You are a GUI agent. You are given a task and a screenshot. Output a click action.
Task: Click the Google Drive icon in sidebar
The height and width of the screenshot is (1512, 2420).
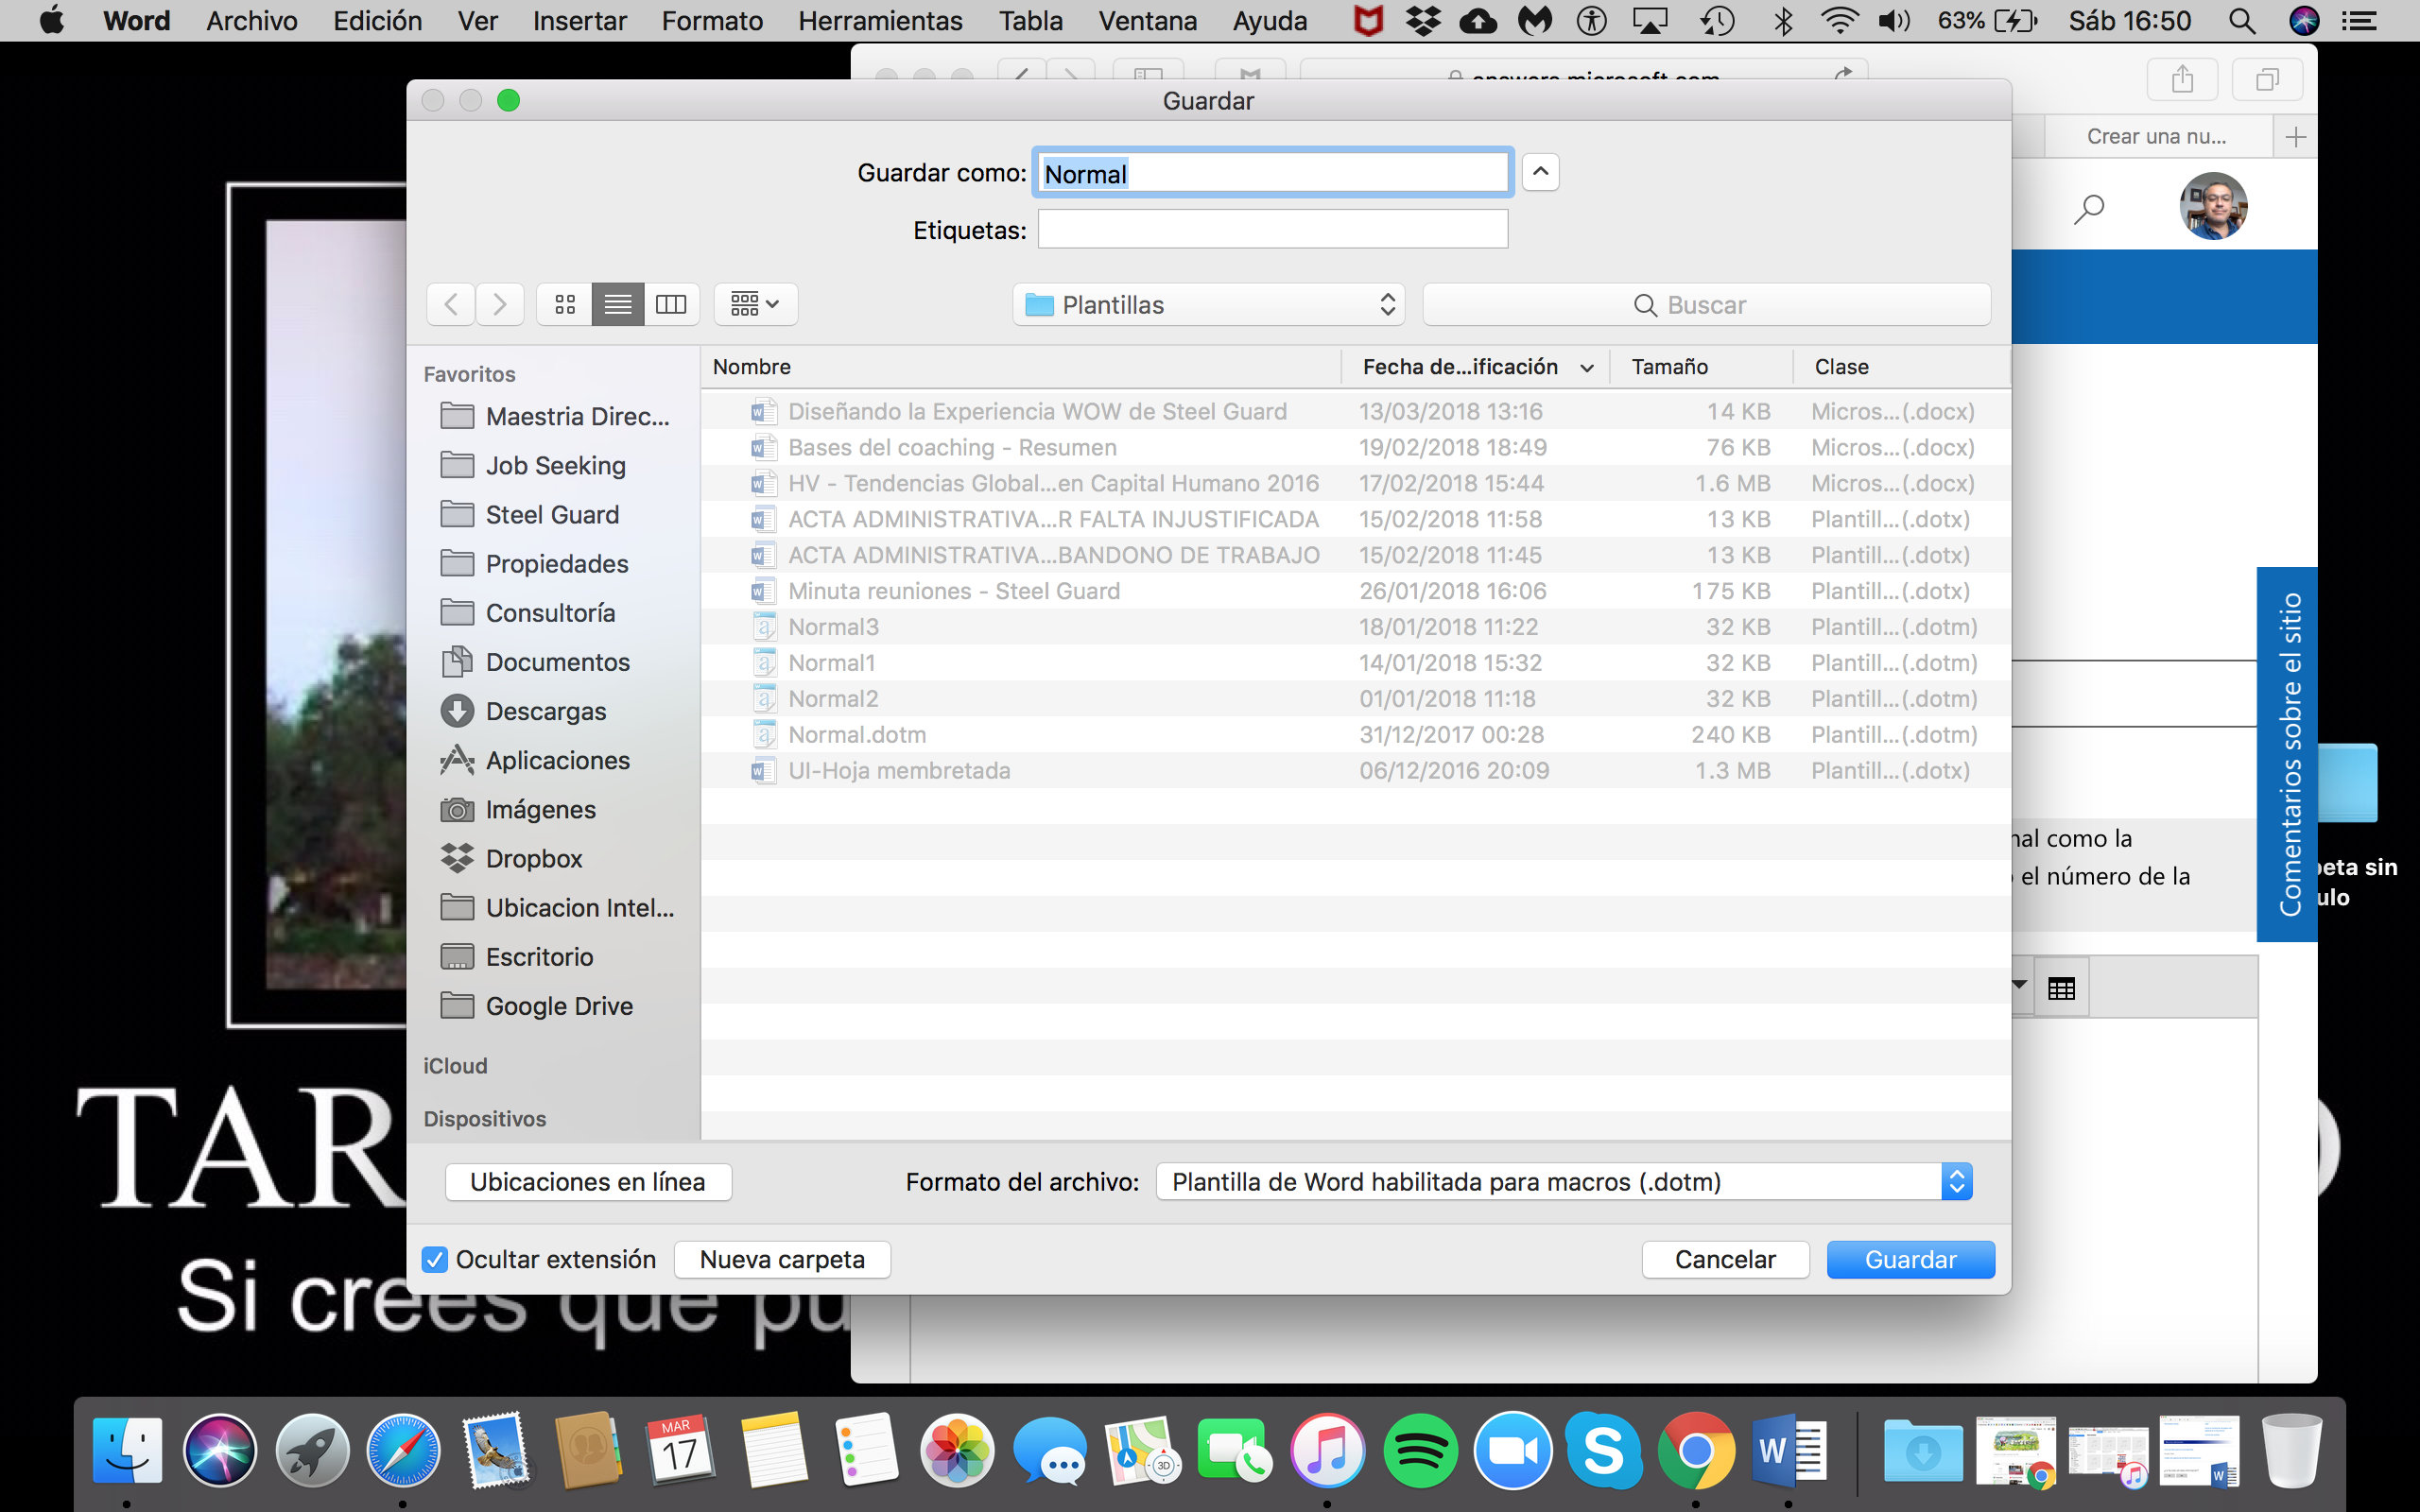pos(457,1005)
